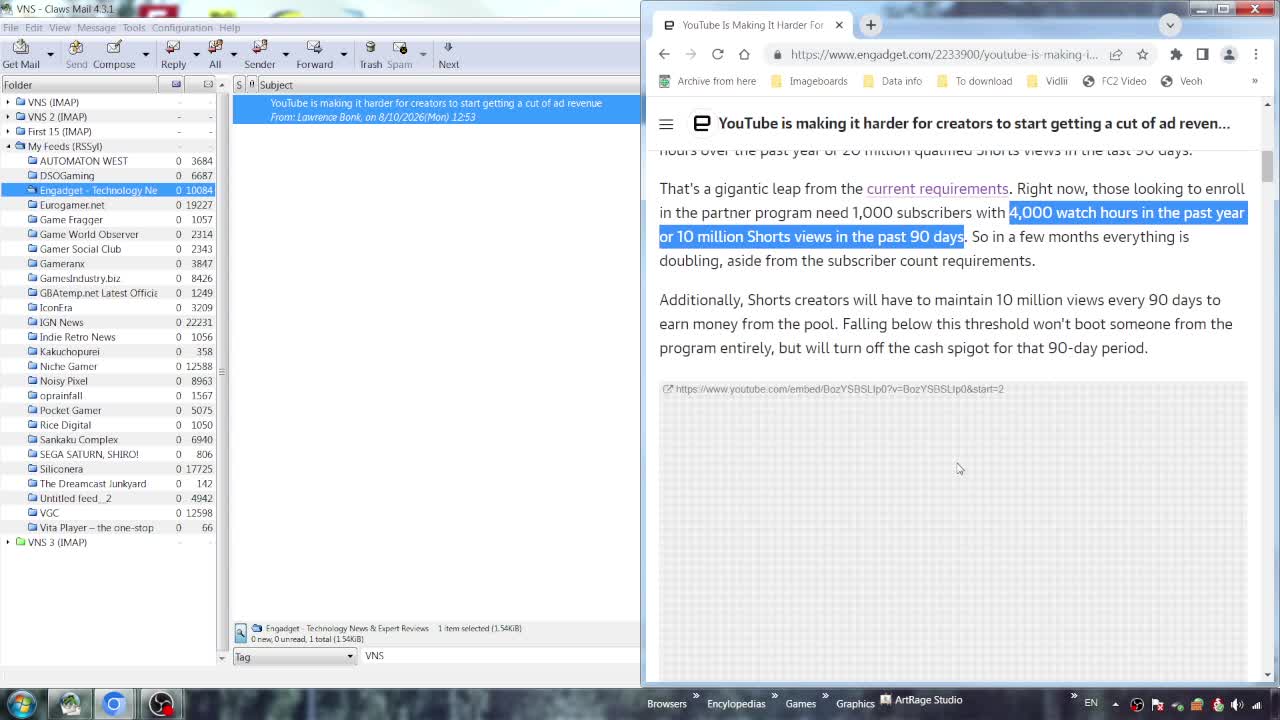Open the Siliconera feed folder
Image resolution: width=1280 pixels, height=720 pixels.
pos(61,469)
